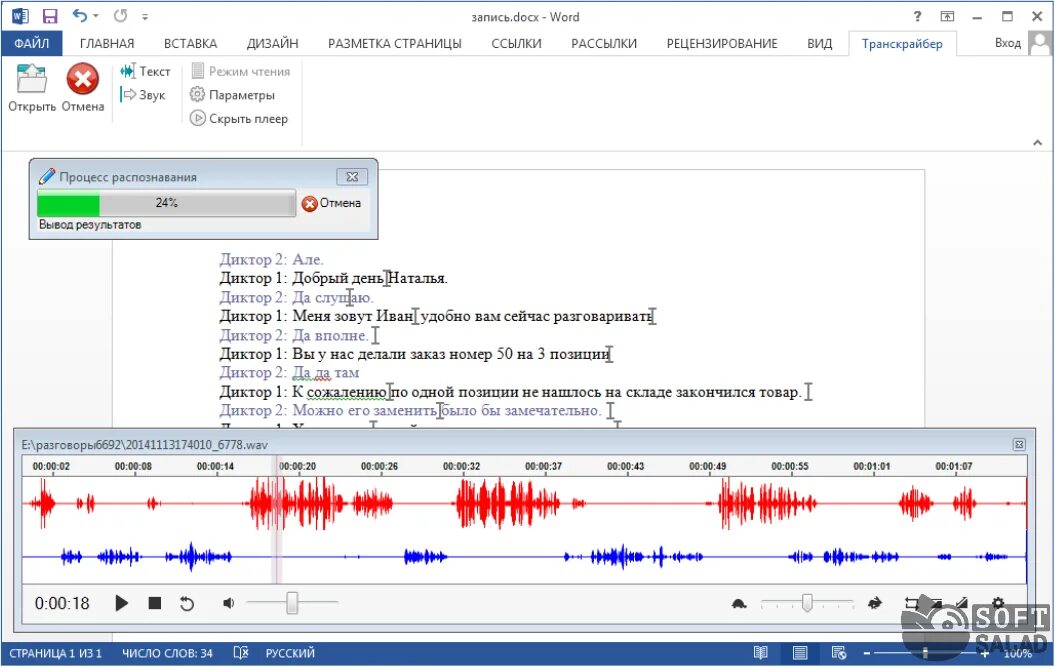The width and height of the screenshot is (1055, 667).
Task: Click the disabled Режим чтения option
Action: (x=241, y=71)
